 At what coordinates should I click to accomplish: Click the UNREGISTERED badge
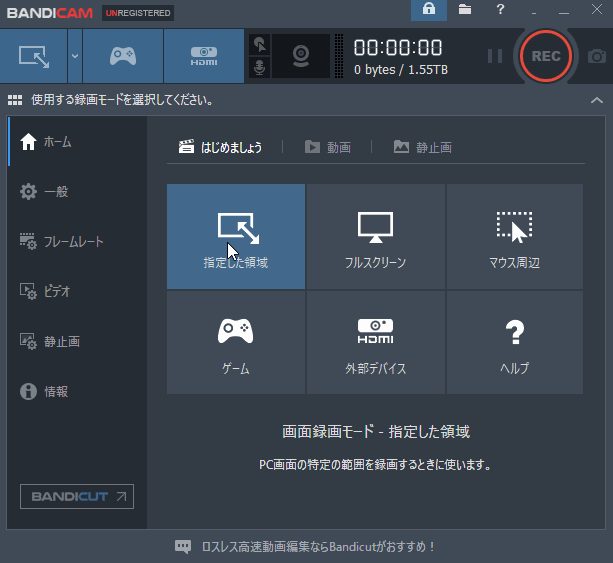(138, 13)
